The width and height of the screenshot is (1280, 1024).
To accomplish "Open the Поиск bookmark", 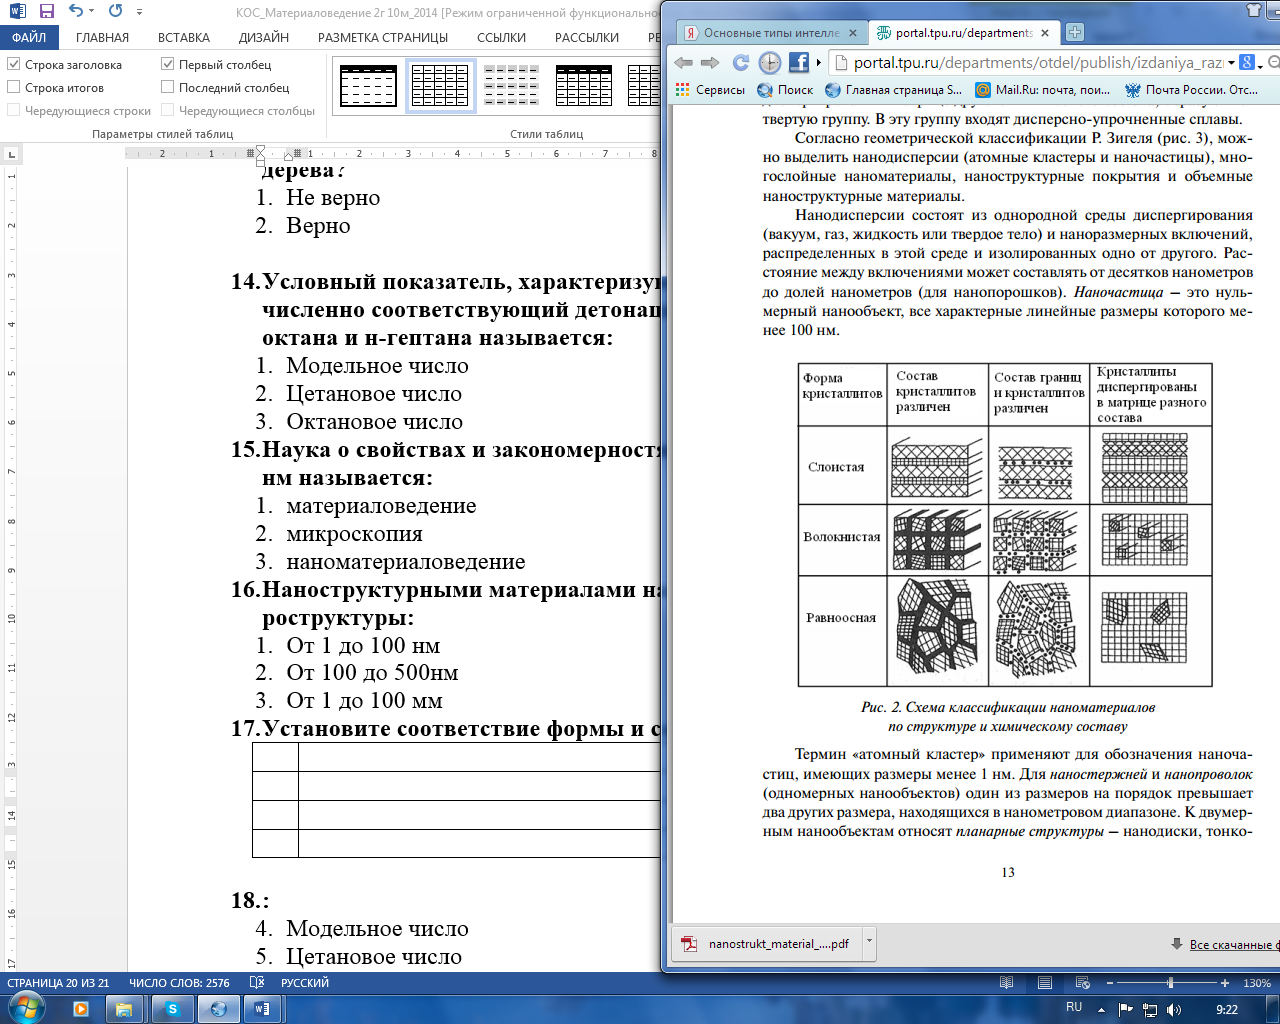I will click(785, 90).
